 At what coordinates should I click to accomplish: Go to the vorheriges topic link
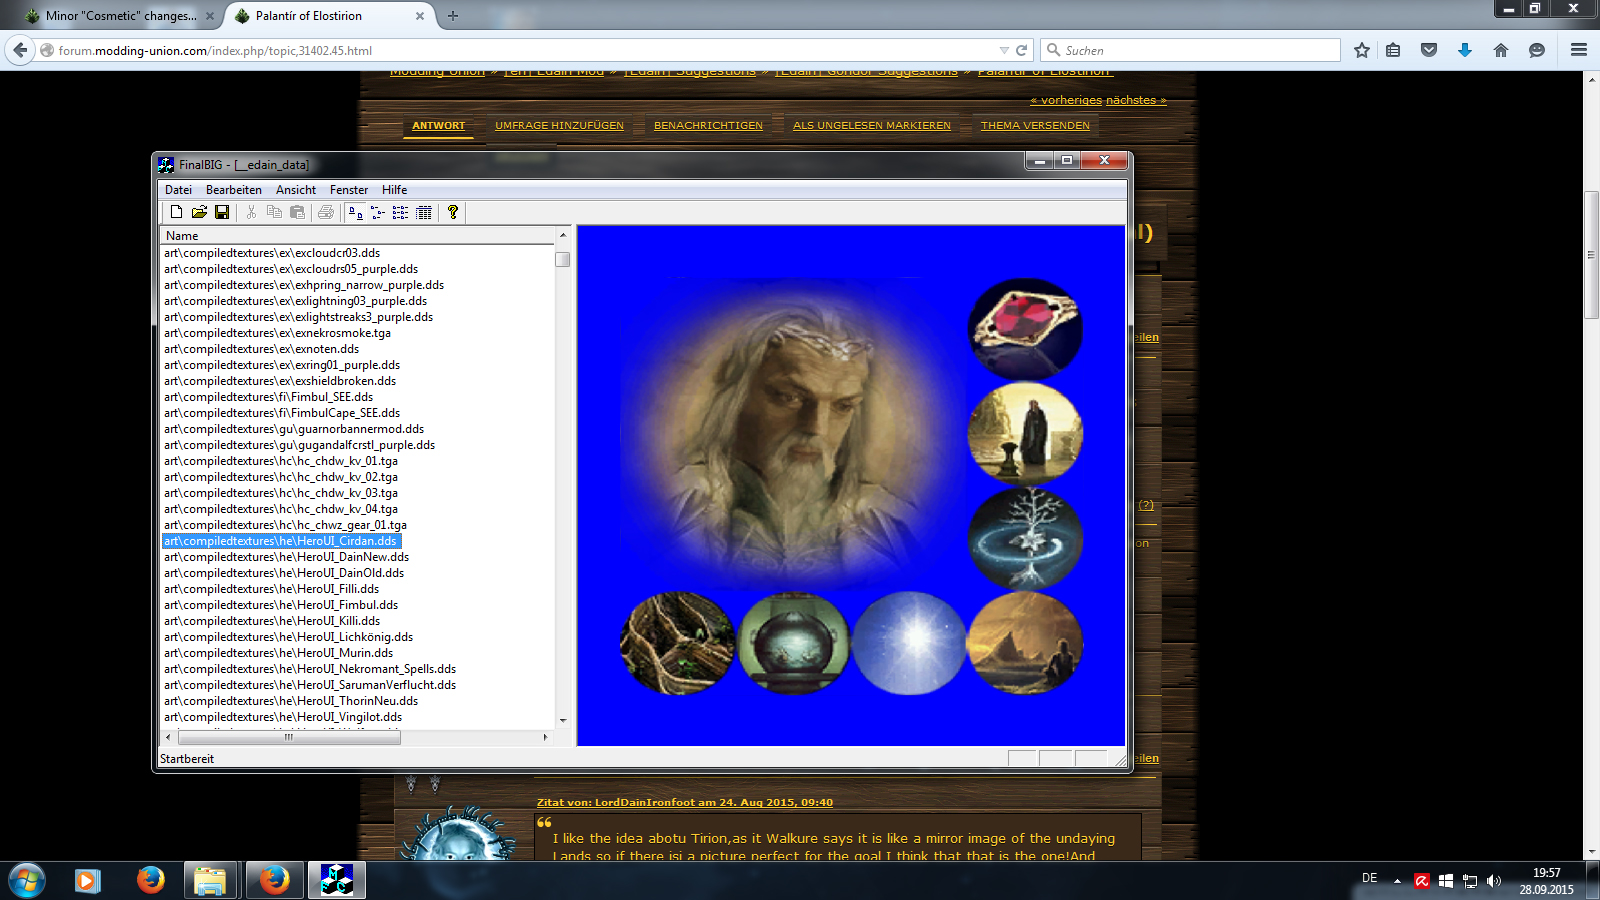1066,100
